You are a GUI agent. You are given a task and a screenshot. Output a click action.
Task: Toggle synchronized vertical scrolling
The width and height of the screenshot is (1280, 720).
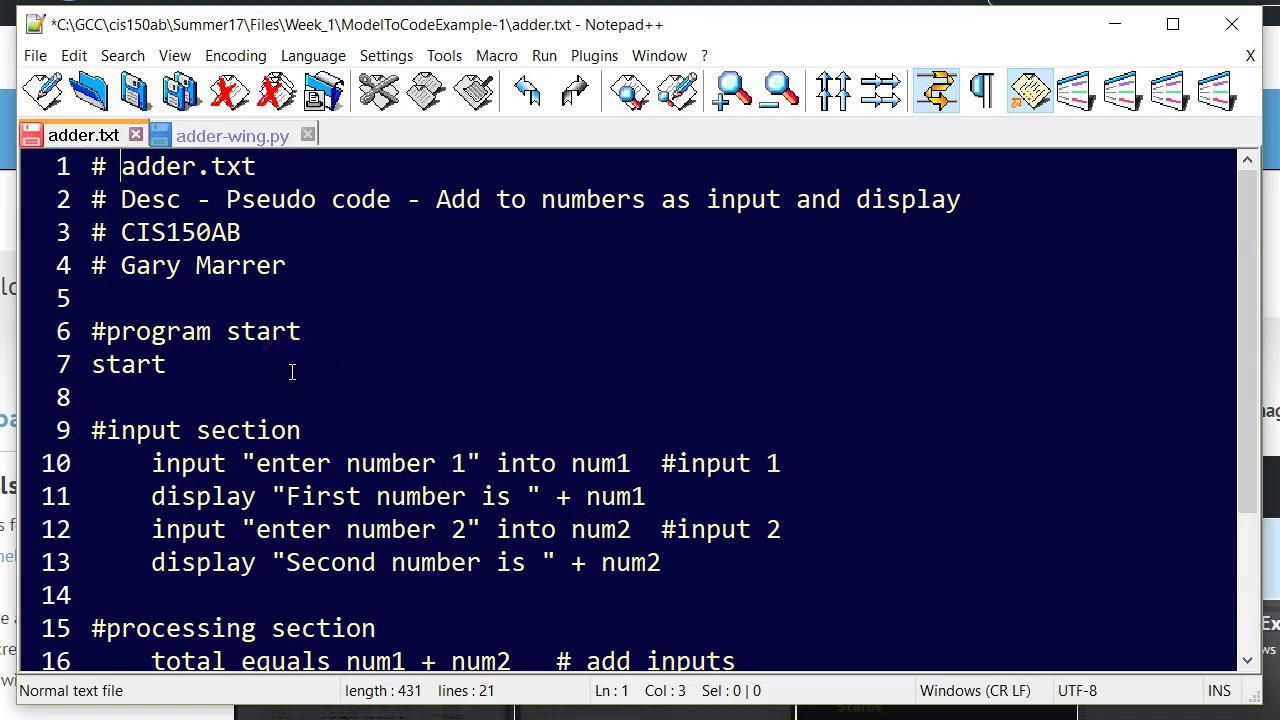click(x=833, y=92)
